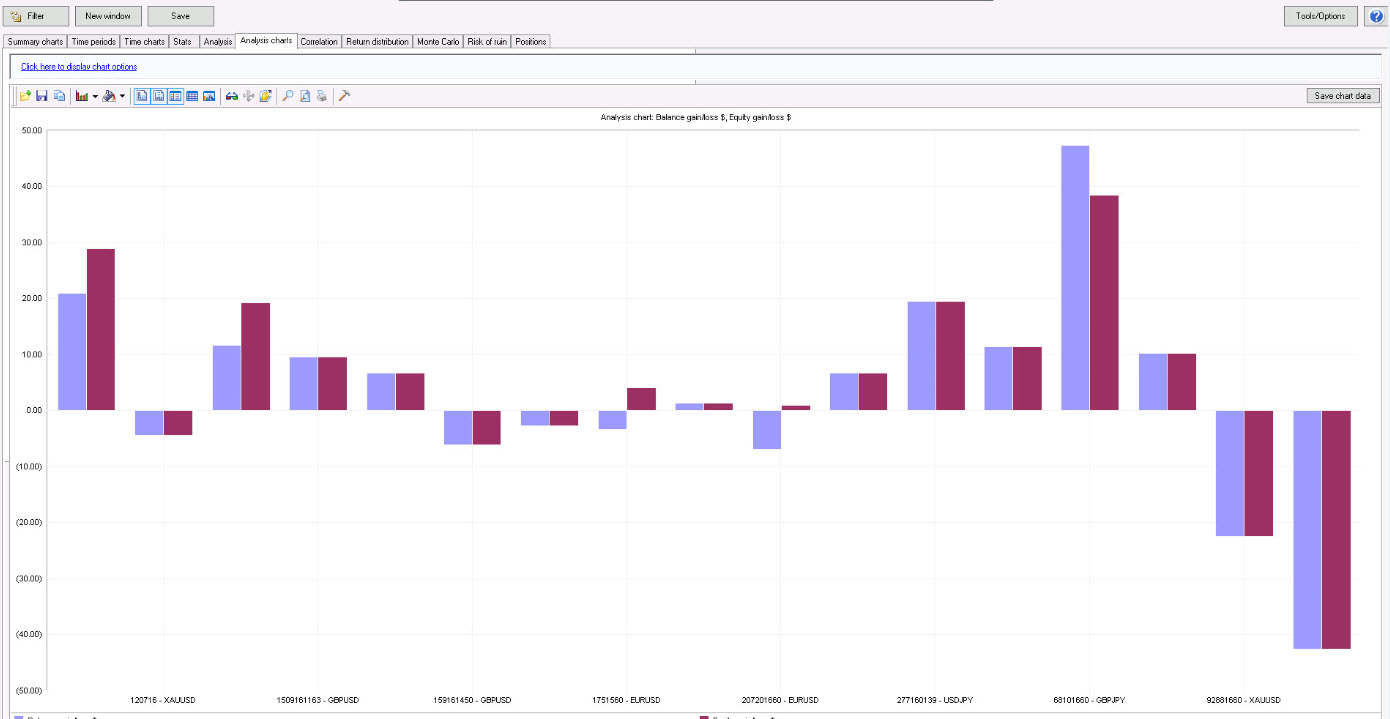The image size is (1390, 719).
Task: Copy chart to clipboard icon
Action: [59, 96]
